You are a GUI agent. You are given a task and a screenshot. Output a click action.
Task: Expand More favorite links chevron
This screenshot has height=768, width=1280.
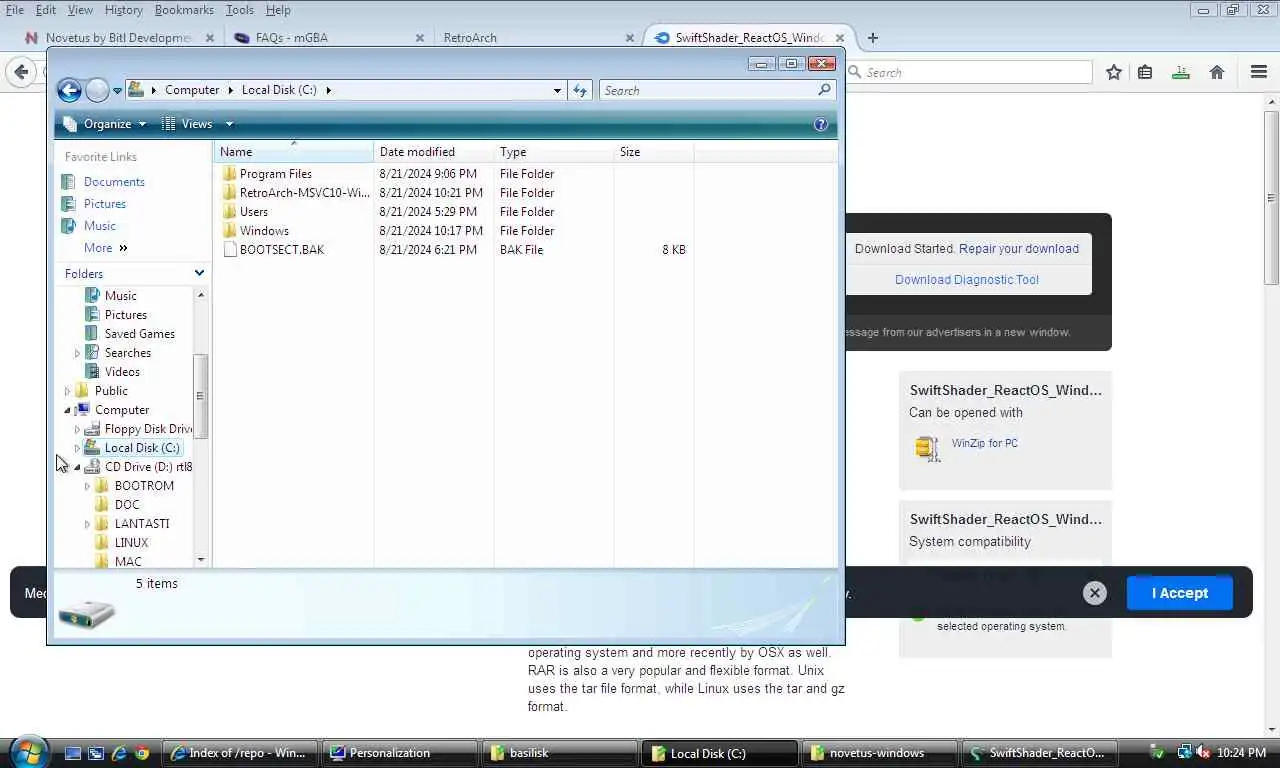click(x=124, y=248)
